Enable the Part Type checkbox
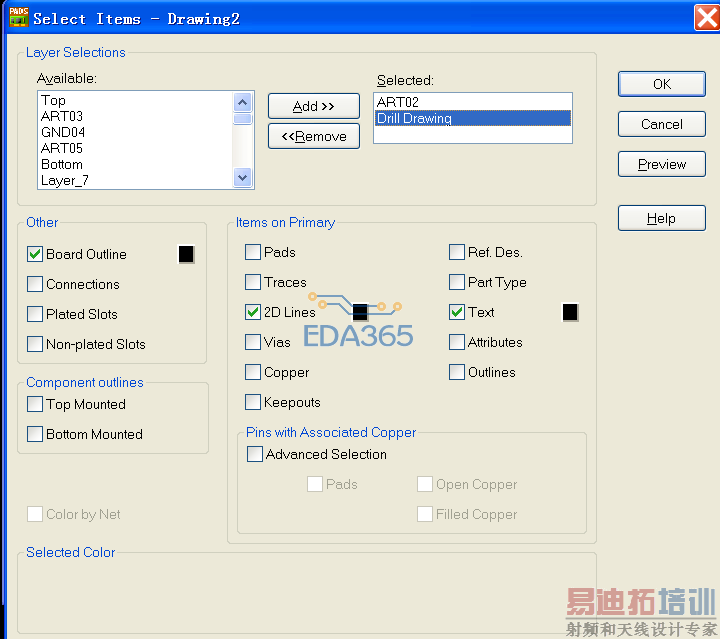720x639 pixels. (457, 282)
